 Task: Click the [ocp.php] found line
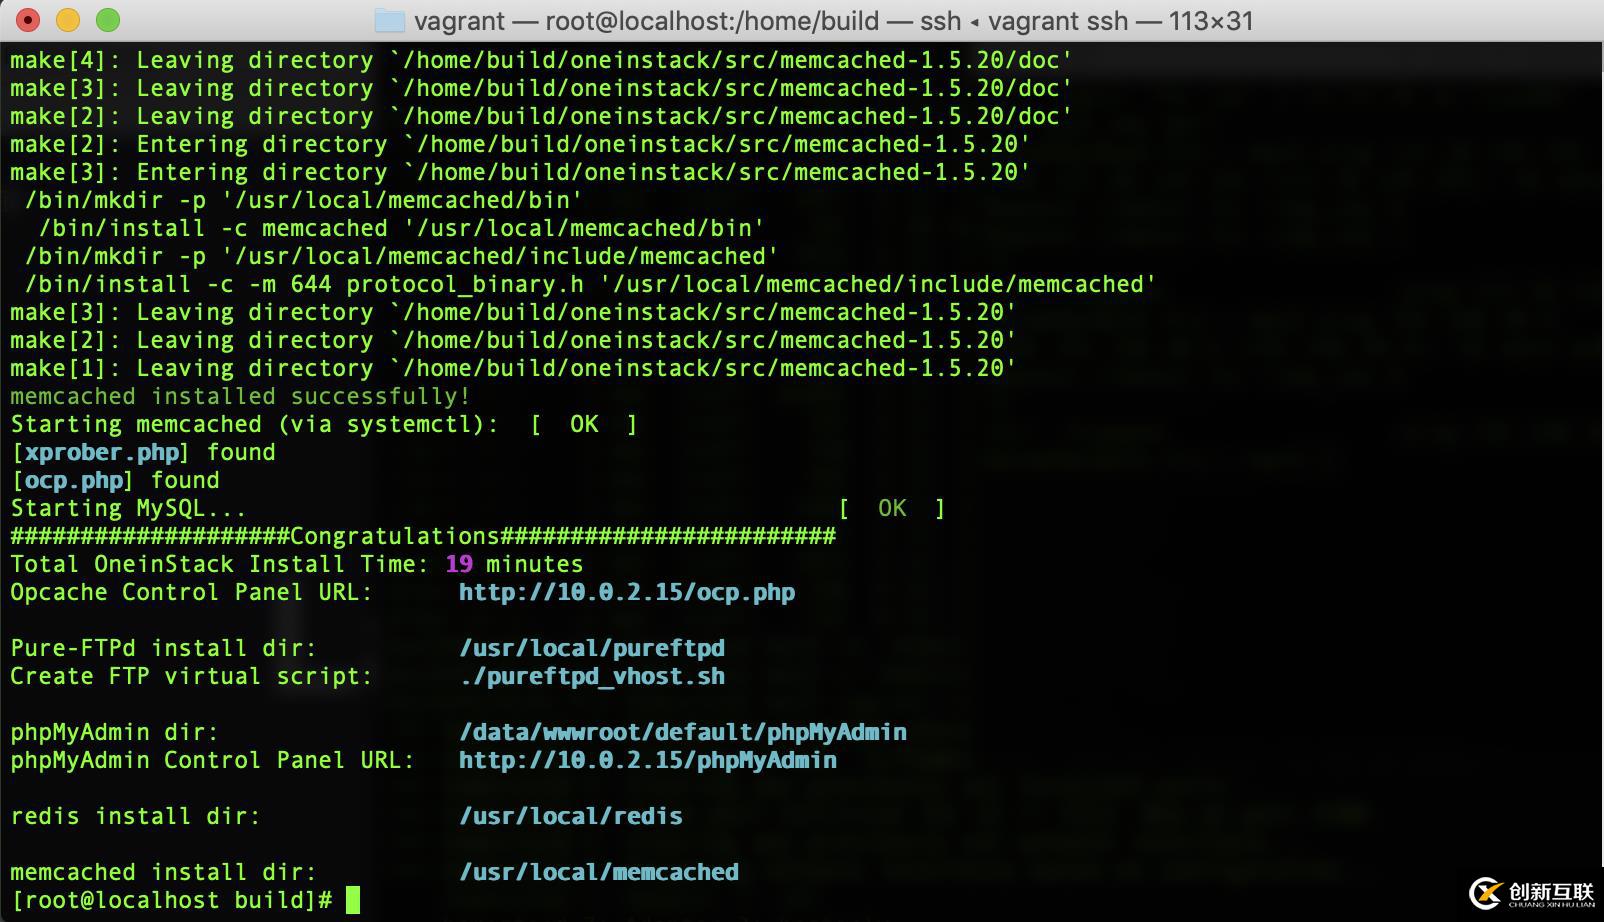click(x=115, y=480)
